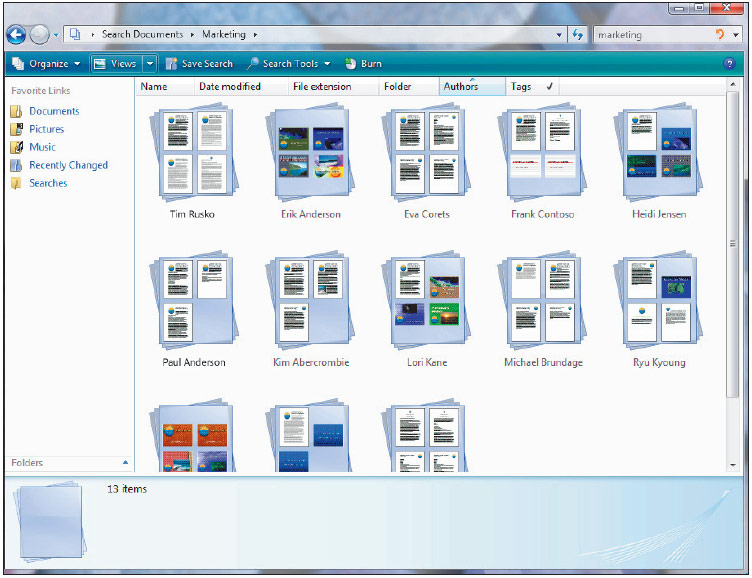This screenshot has width=752, height=578.
Task: Open the Searches favorite link
Action: (48, 183)
